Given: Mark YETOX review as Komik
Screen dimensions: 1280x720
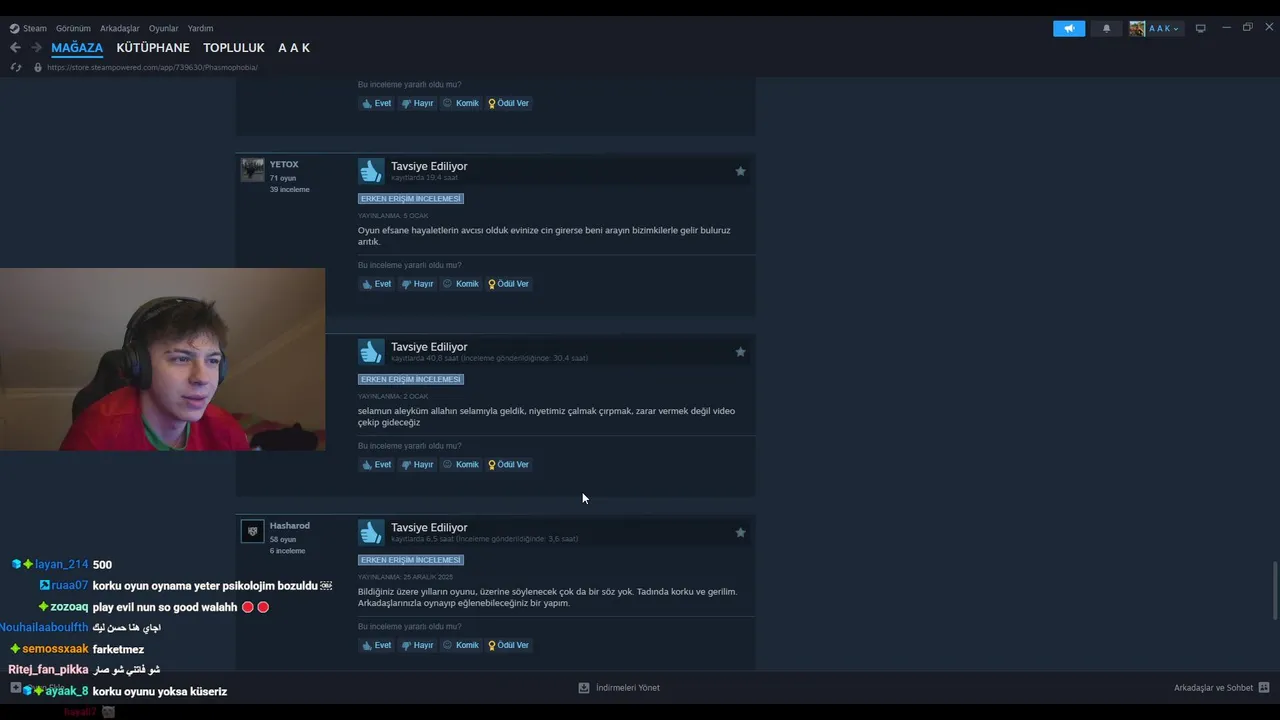Looking at the screenshot, I should pos(461,284).
